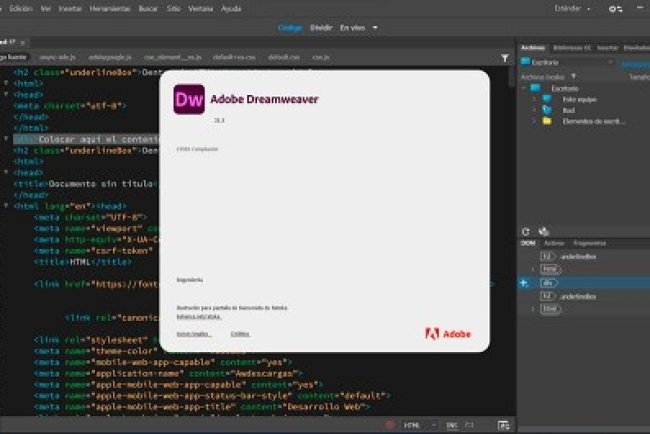Image resolution: width=650 pixels, height=434 pixels.
Task: Expand the Este equipo tree node
Action: click(534, 99)
